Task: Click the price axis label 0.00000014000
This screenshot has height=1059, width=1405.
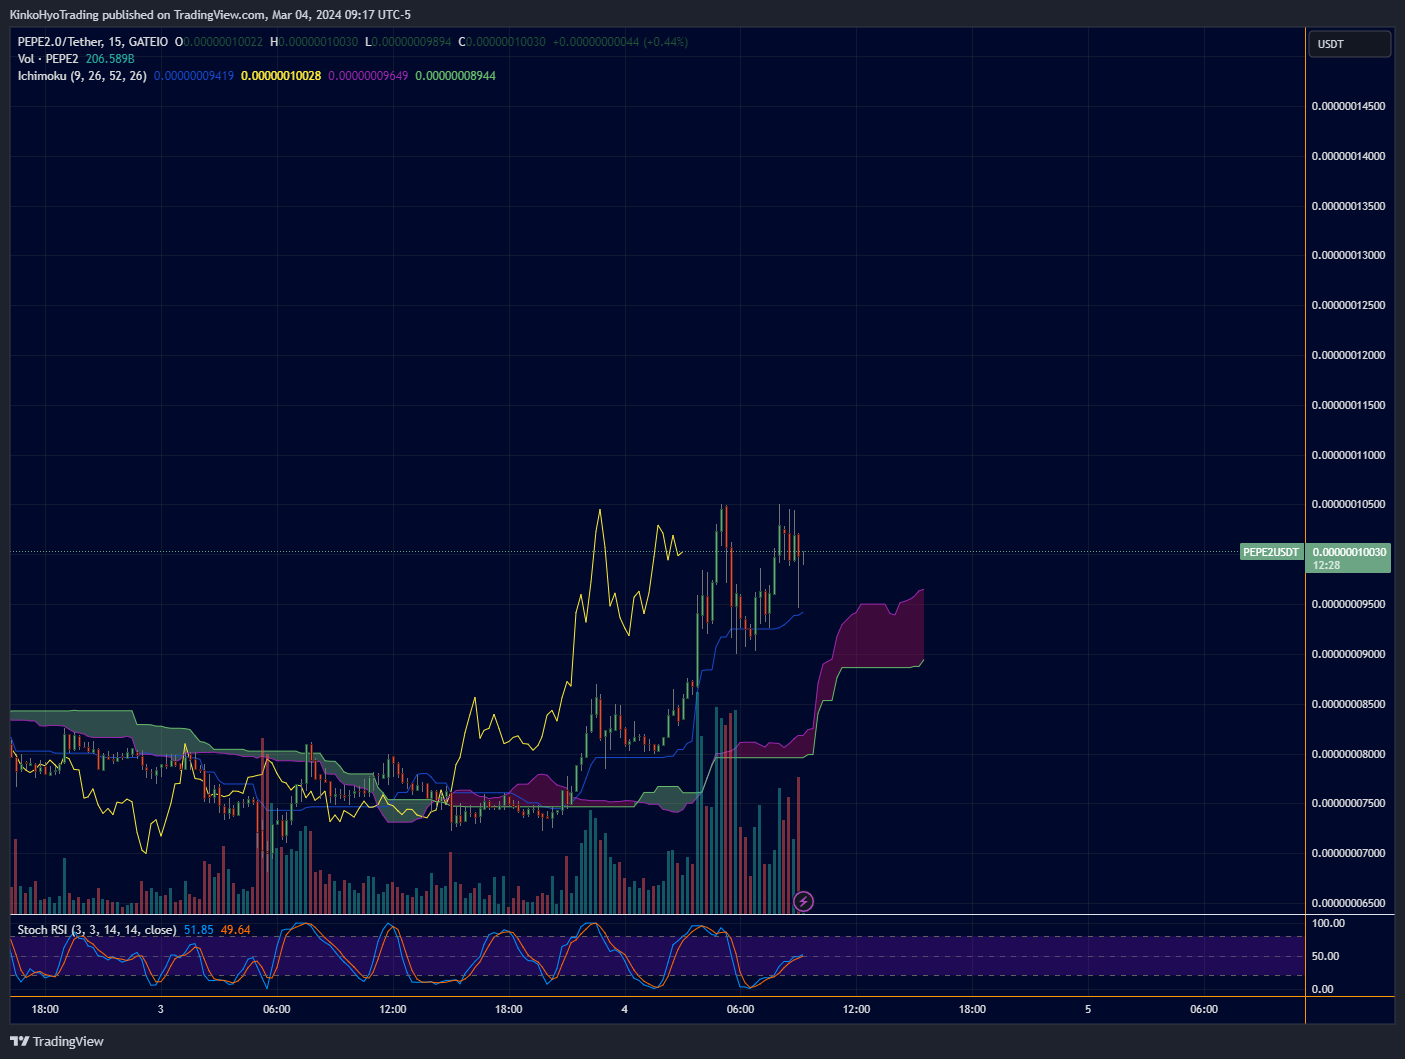Action: [1349, 156]
